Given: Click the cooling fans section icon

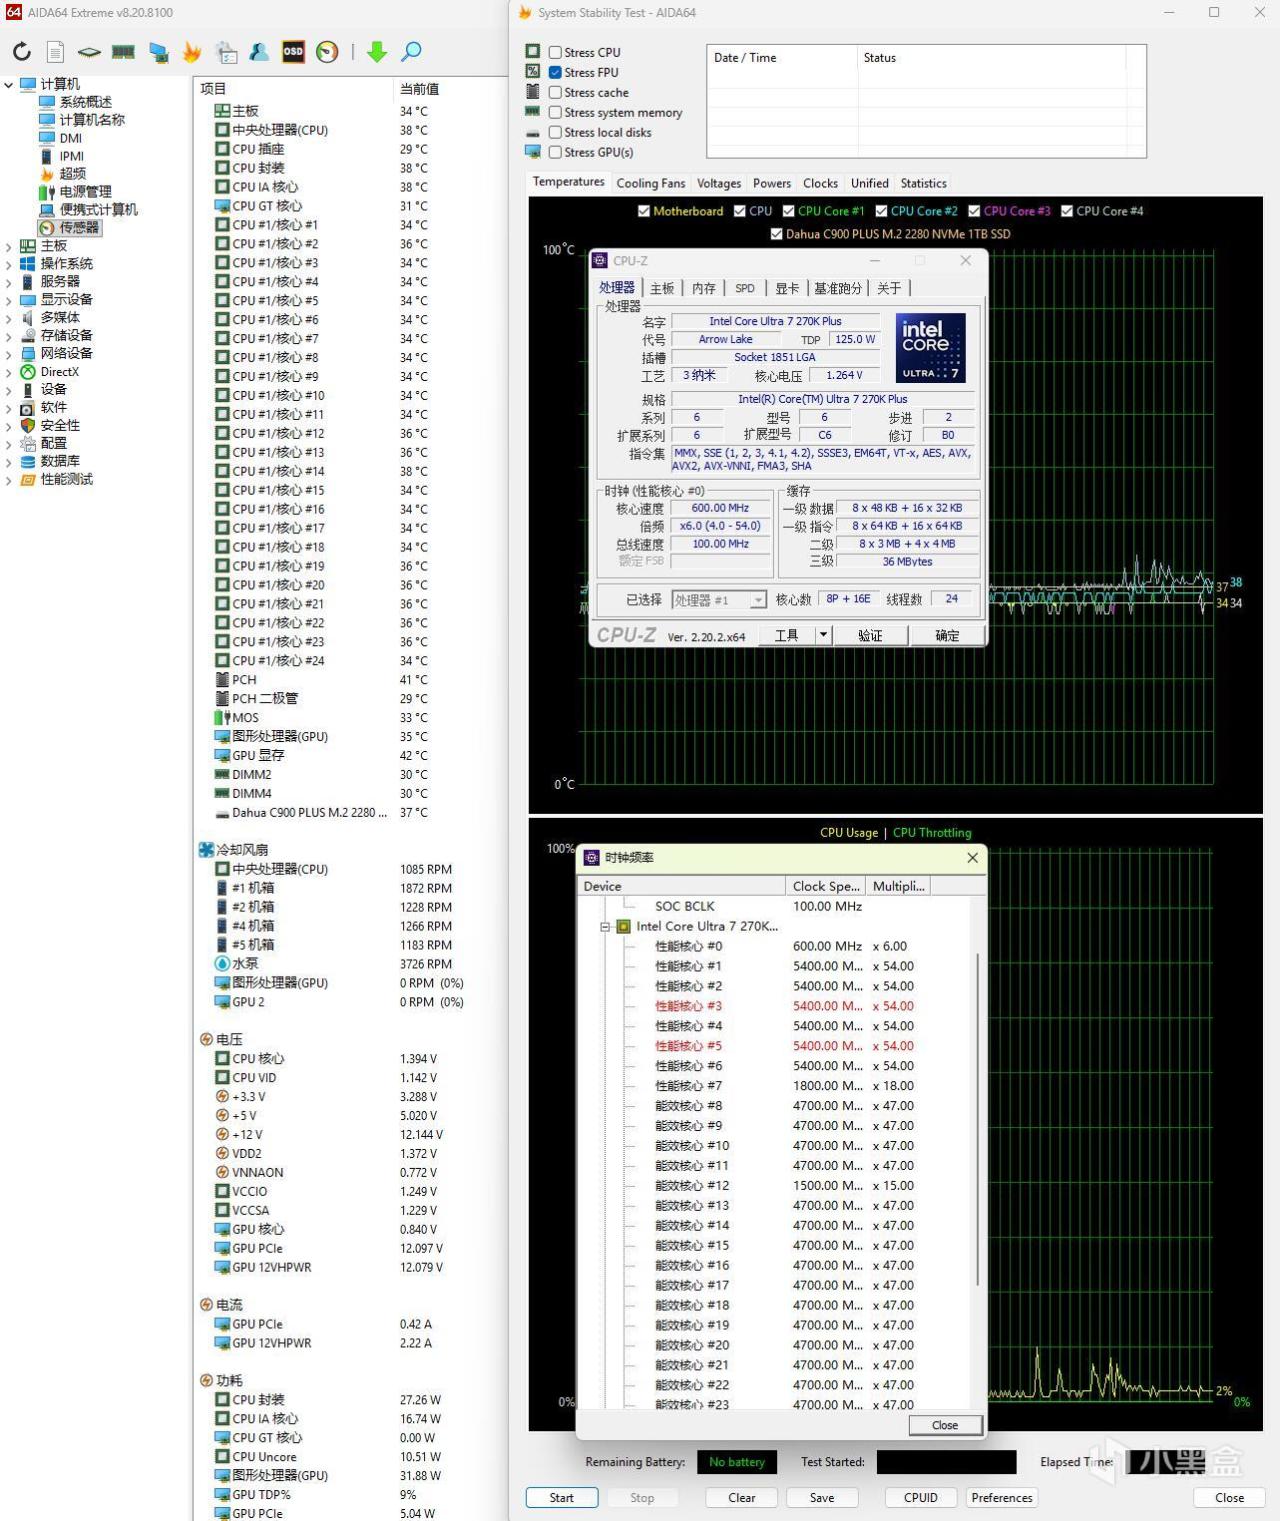Looking at the screenshot, I should pyautogui.click(x=206, y=850).
